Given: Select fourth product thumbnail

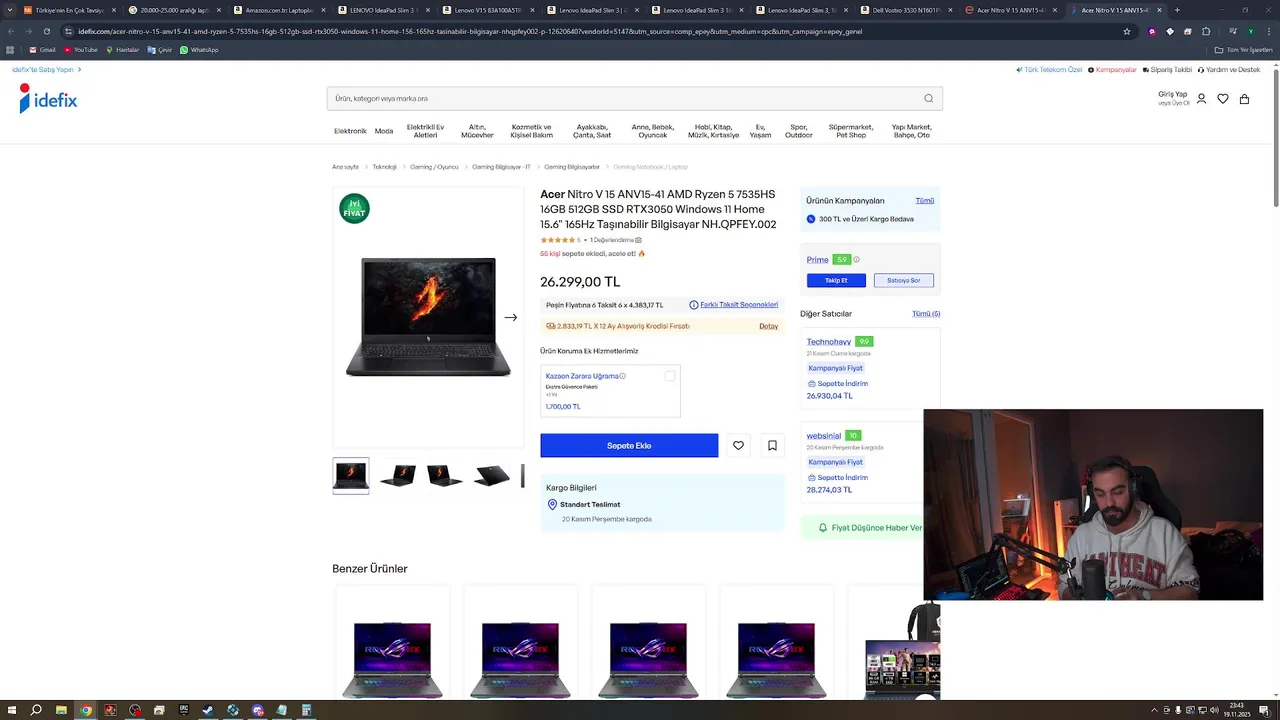Looking at the screenshot, I should [492, 476].
